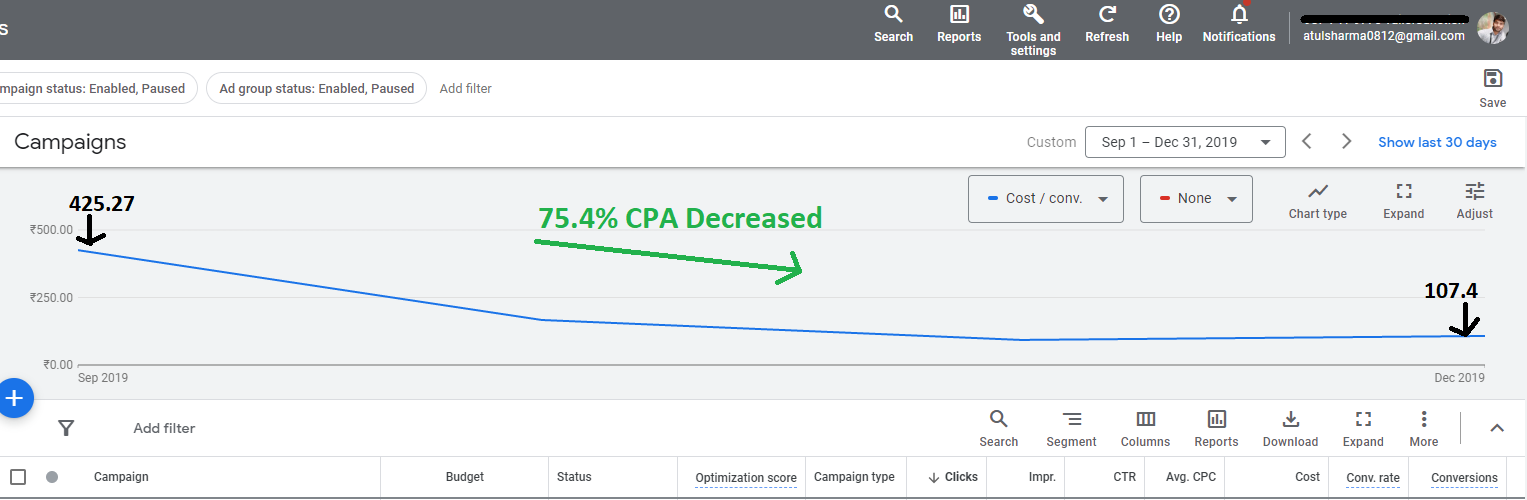Screen dimensions: 1527x500
Task: Click Adjust chart settings icon
Action: coord(1474,192)
